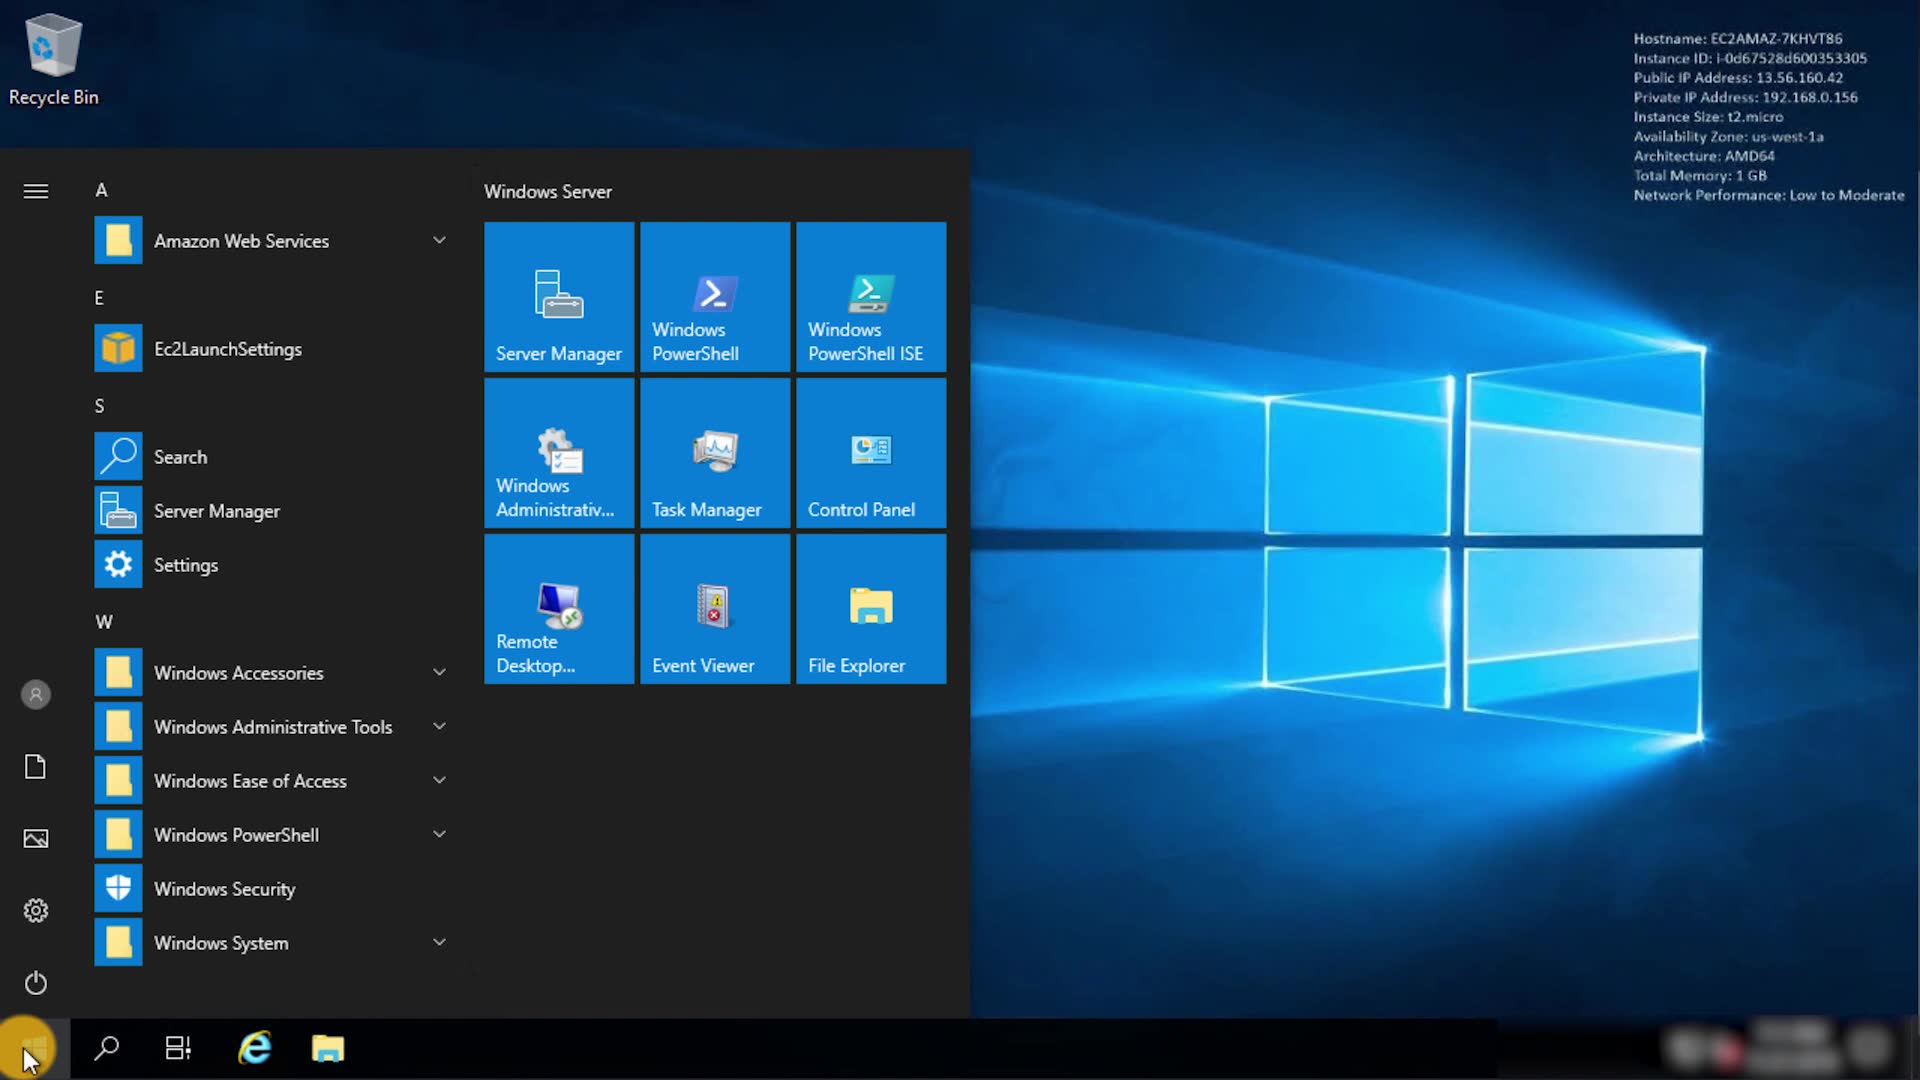Click the Power icon in the Start sidebar
Screen dimensions: 1920x1080
[x=36, y=983]
